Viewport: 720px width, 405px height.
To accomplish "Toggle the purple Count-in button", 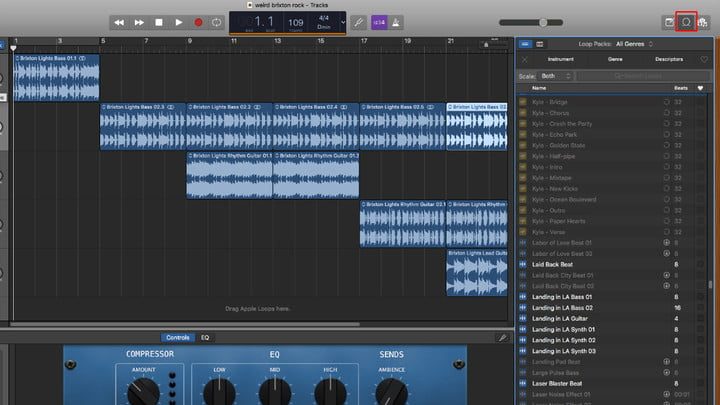I will click(x=379, y=21).
